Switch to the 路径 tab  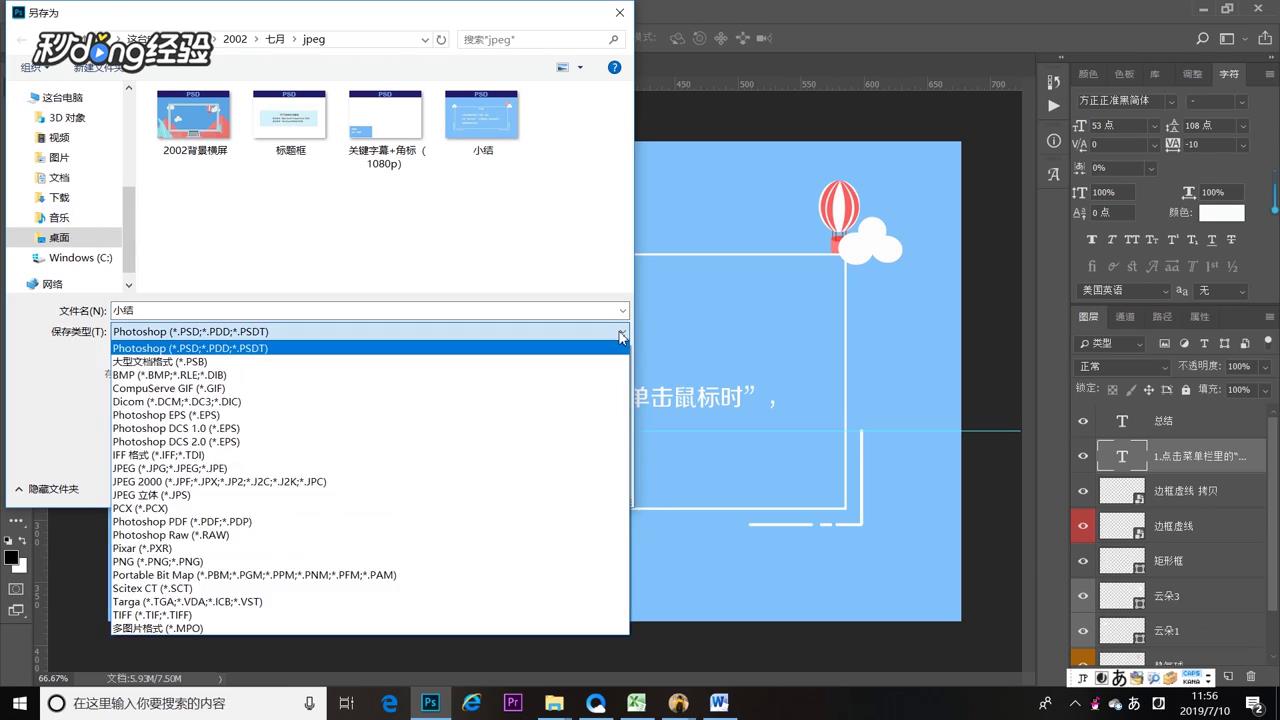(x=1162, y=317)
